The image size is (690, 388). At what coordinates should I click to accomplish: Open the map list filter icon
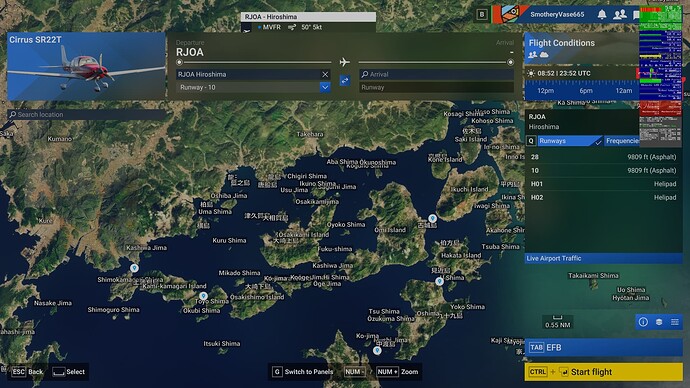click(x=675, y=322)
